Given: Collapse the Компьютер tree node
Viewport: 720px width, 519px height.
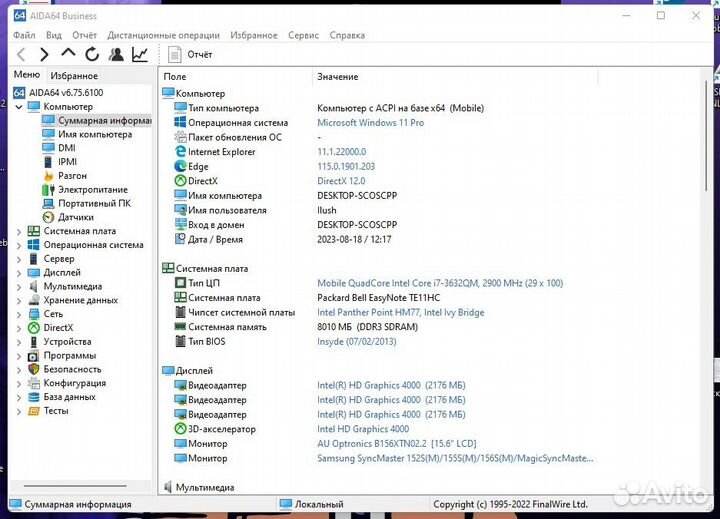Looking at the screenshot, I should [x=19, y=107].
